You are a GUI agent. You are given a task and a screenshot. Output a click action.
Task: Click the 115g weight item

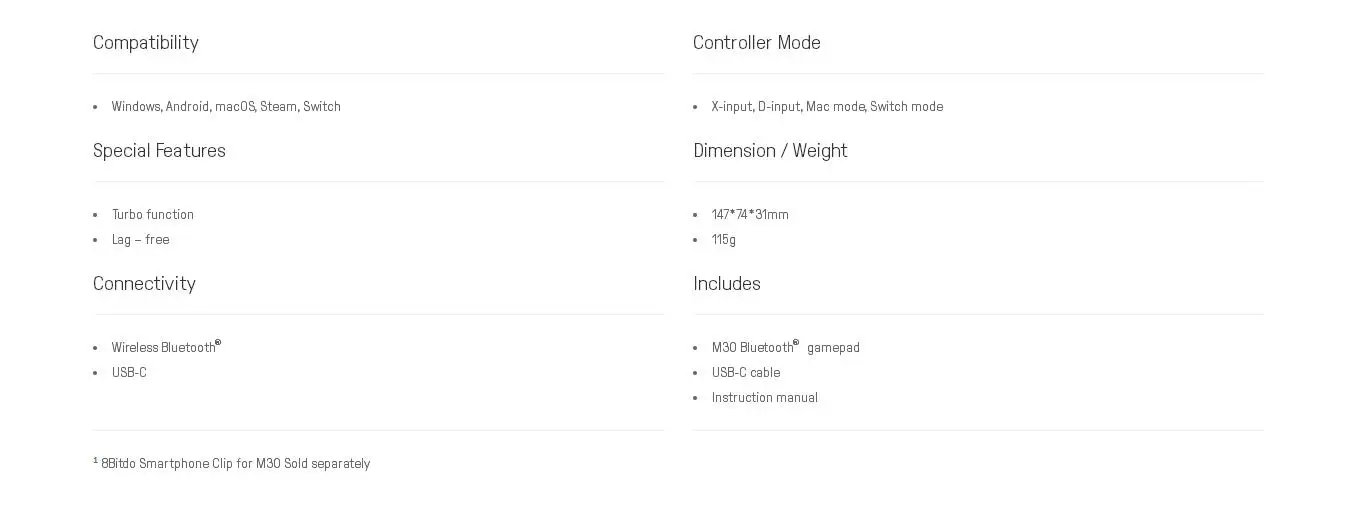tap(724, 239)
